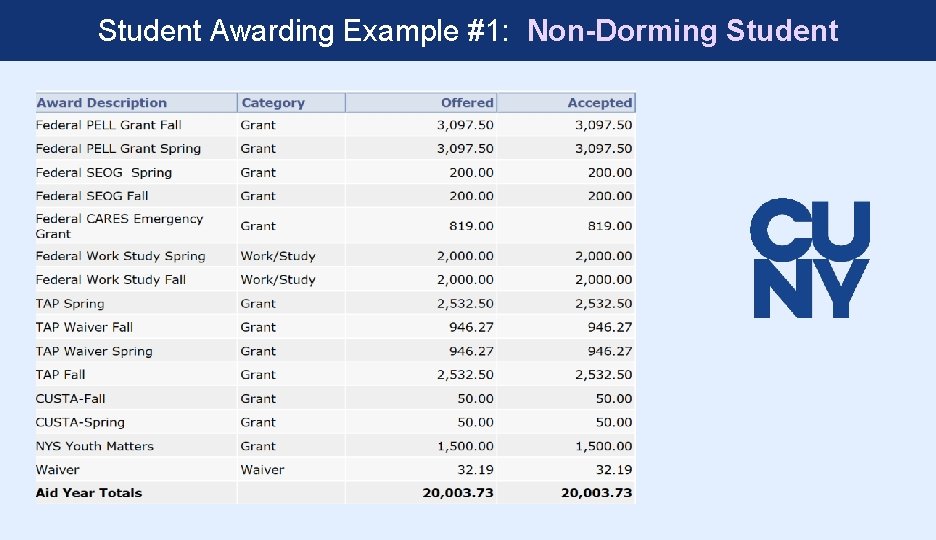Screen dimensions: 936x540
Task: Click the Waiver award description label
Action: [x=57, y=470]
